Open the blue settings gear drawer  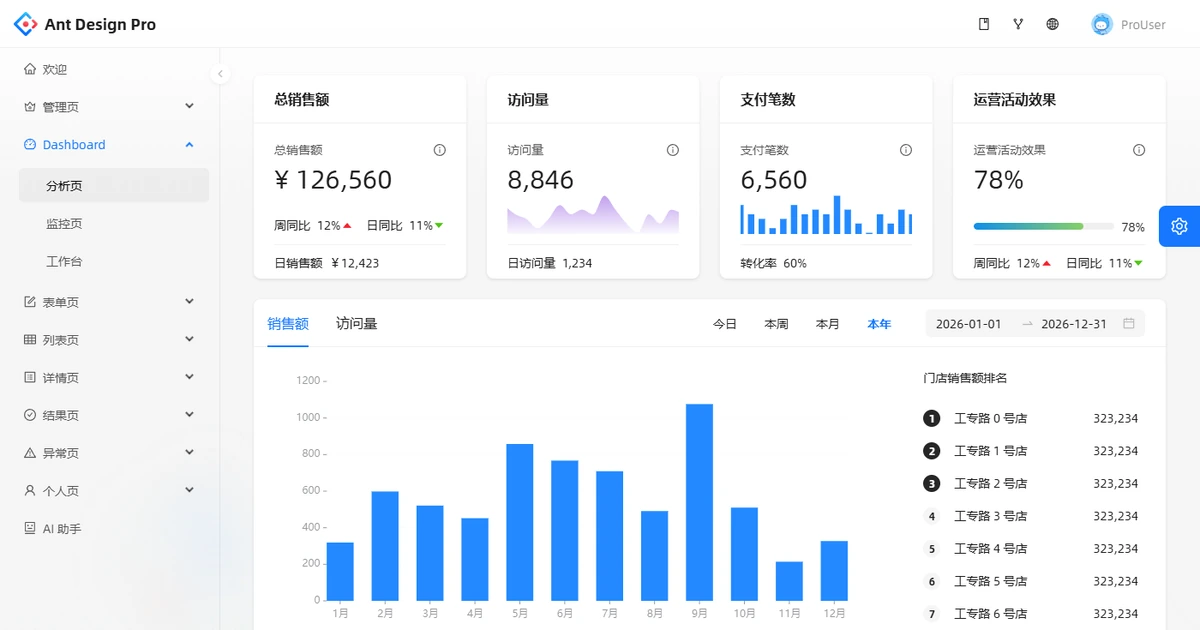[x=1179, y=226]
